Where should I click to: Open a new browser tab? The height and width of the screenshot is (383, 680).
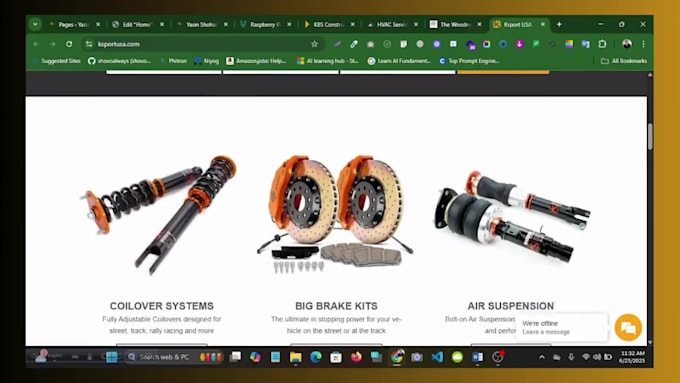(559, 24)
